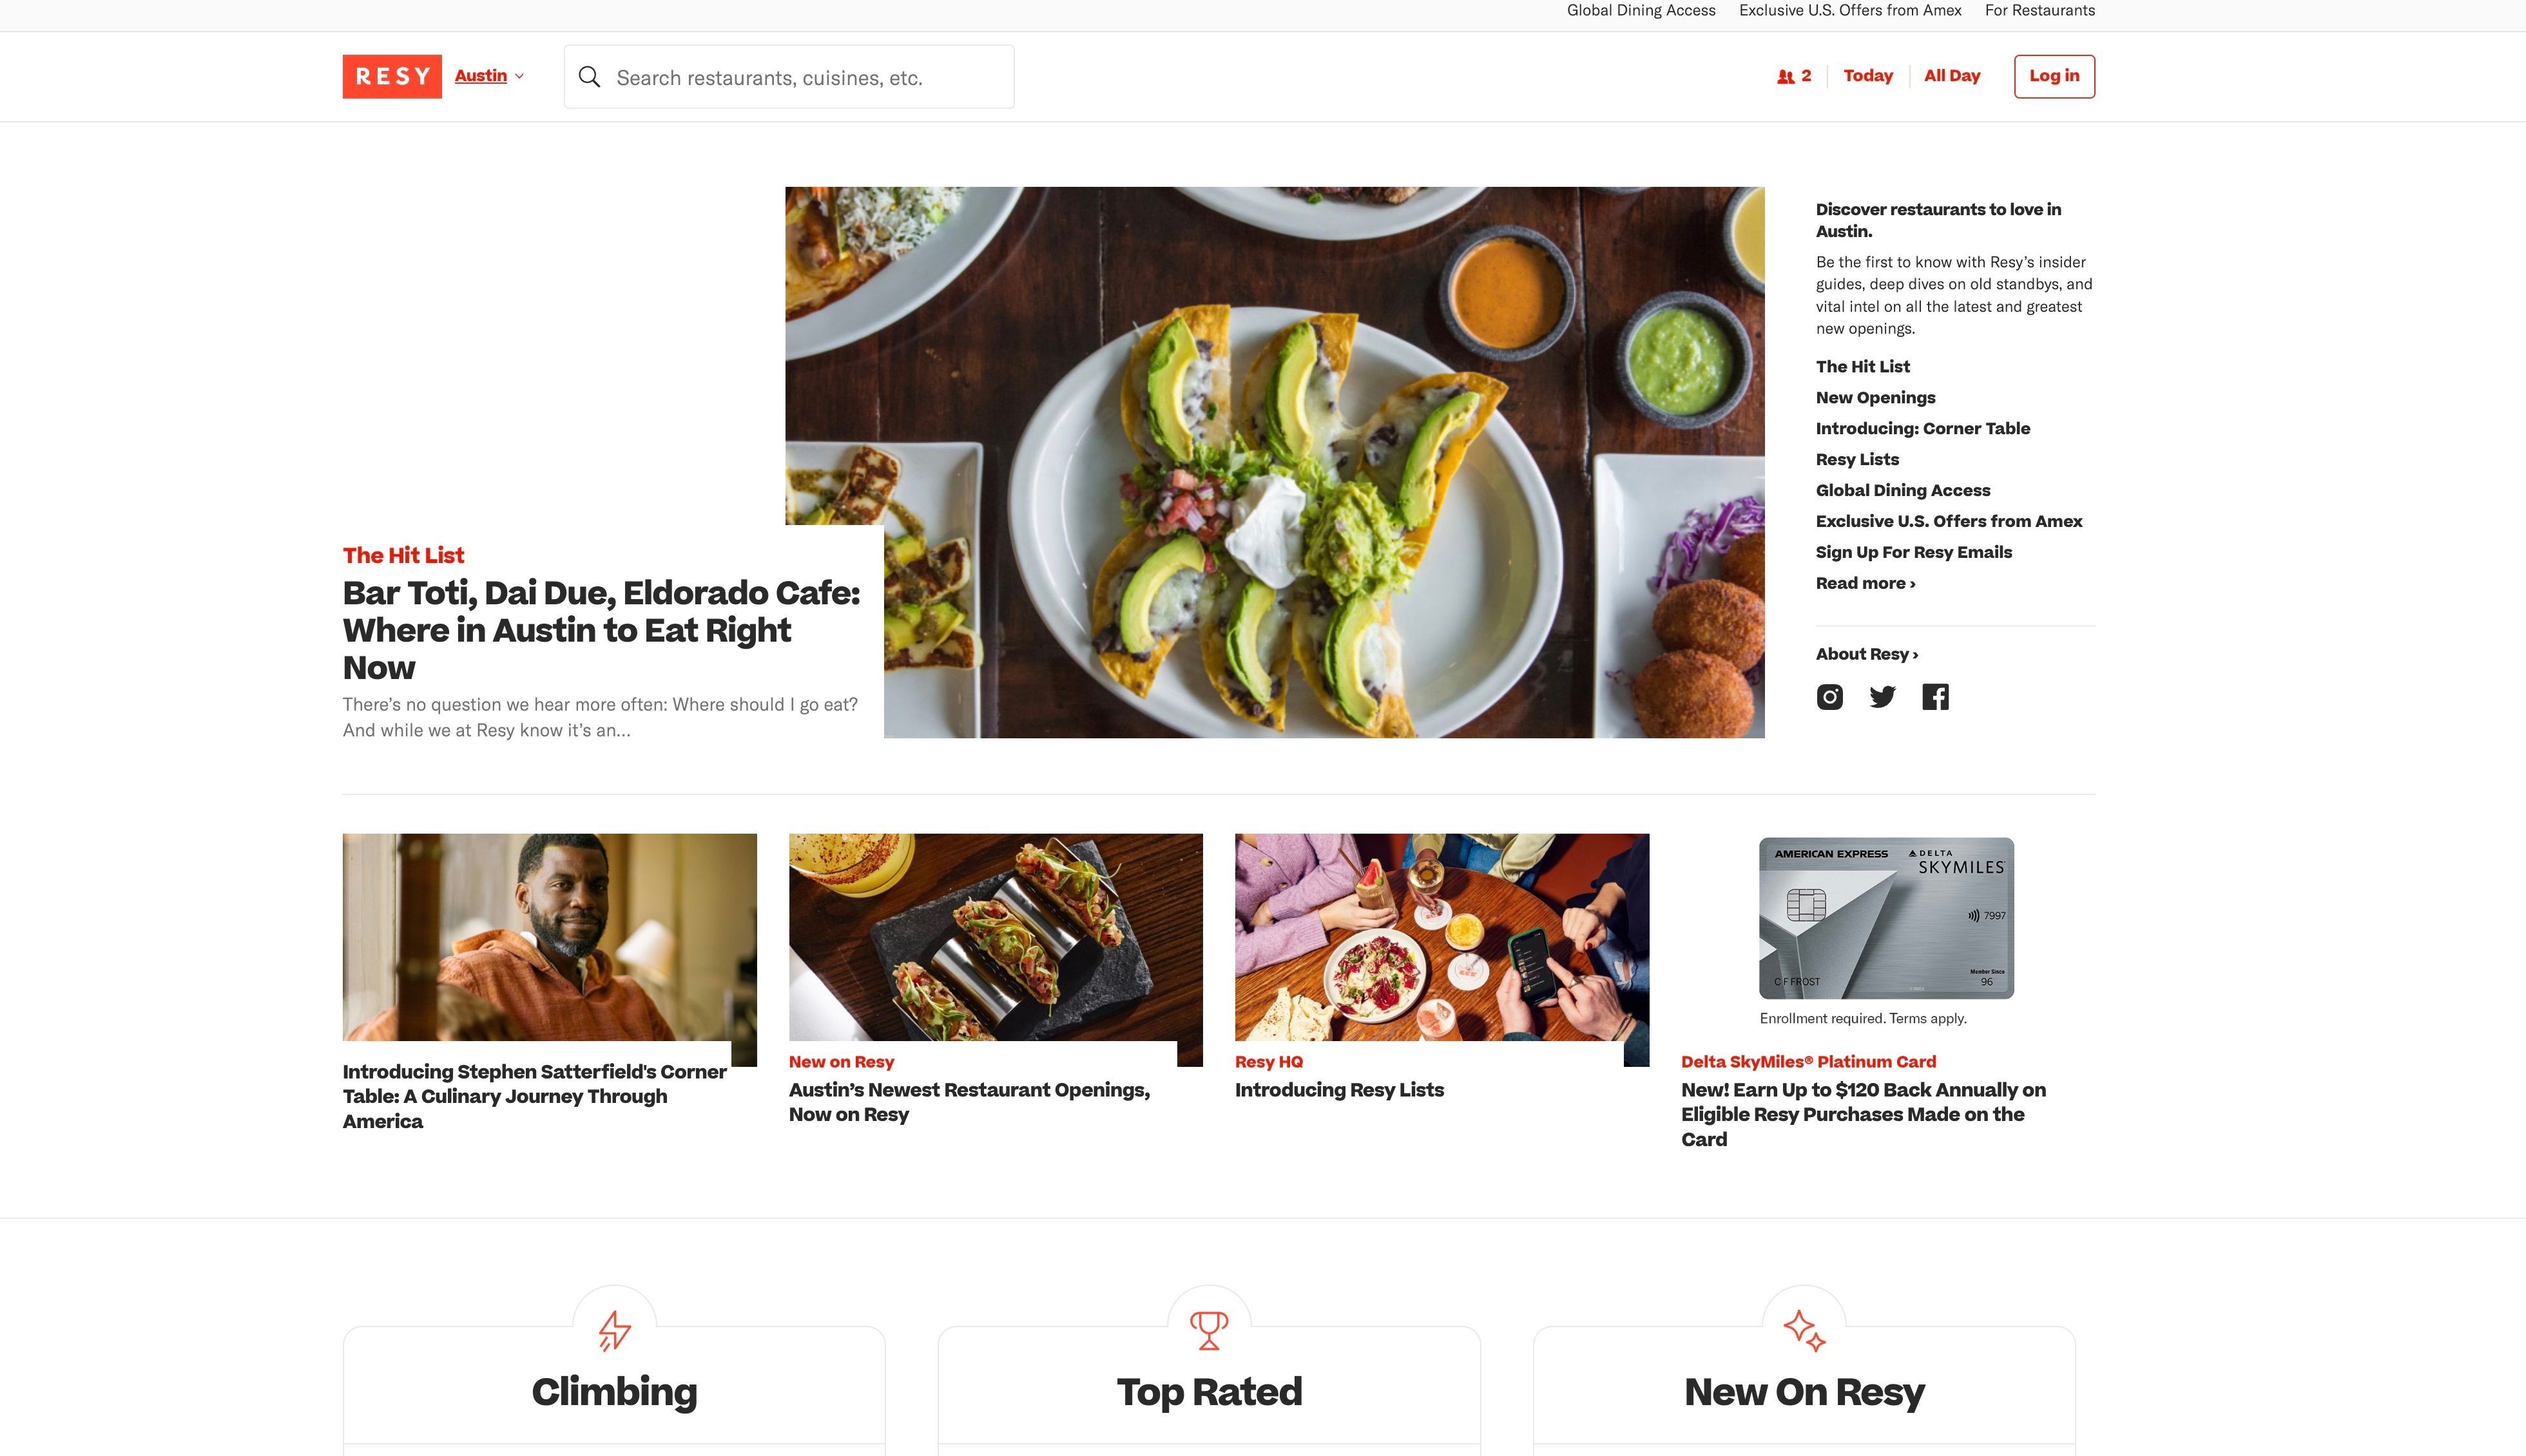Click the New On Resy sparkle icon
Viewport: 2526px width, 1456px height.
(1804, 1330)
